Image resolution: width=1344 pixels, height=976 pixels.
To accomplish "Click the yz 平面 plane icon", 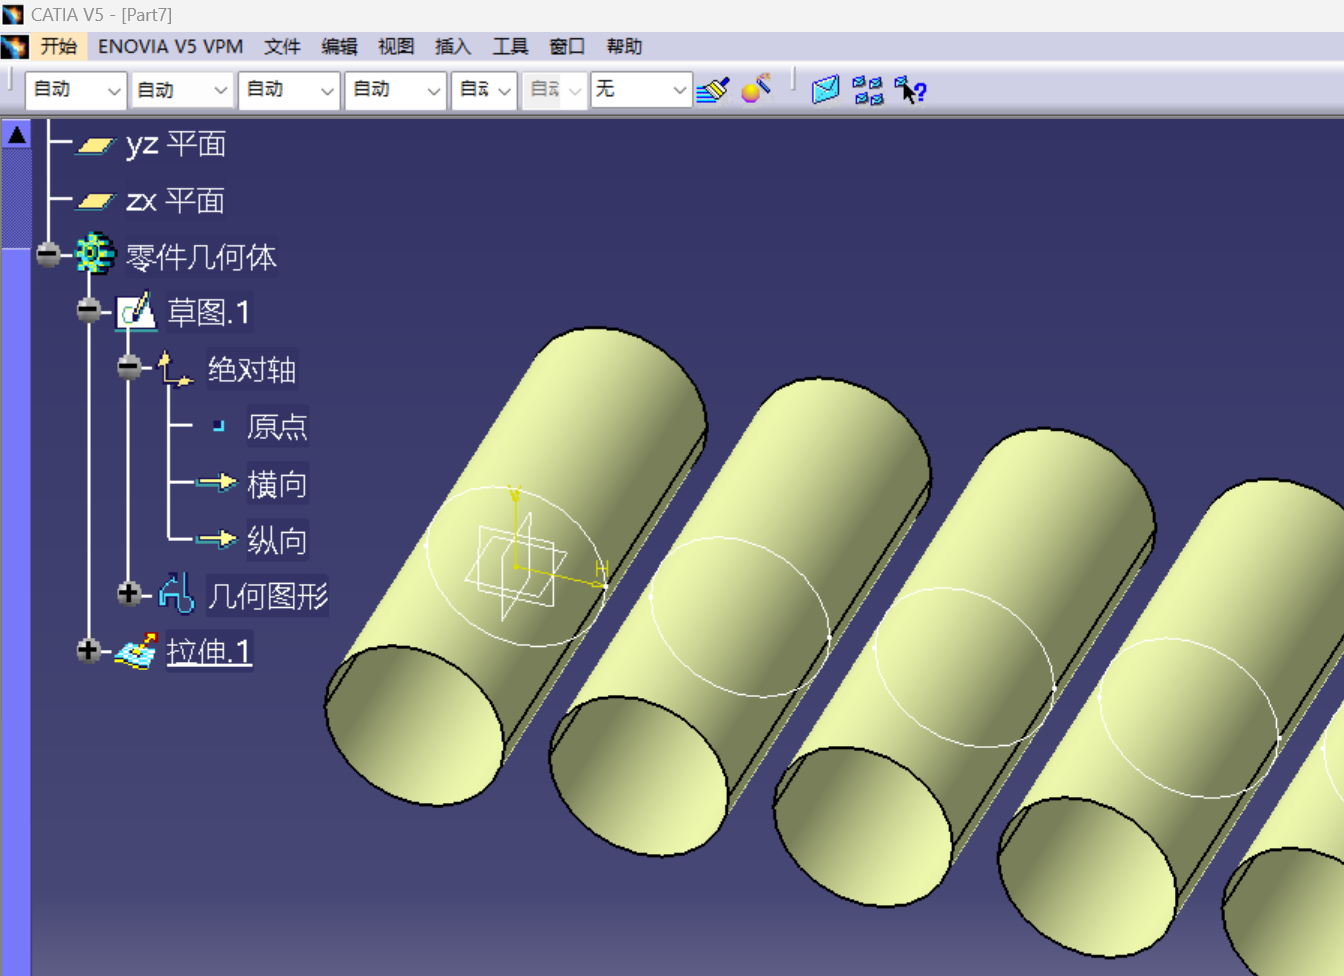I will pos(96,146).
